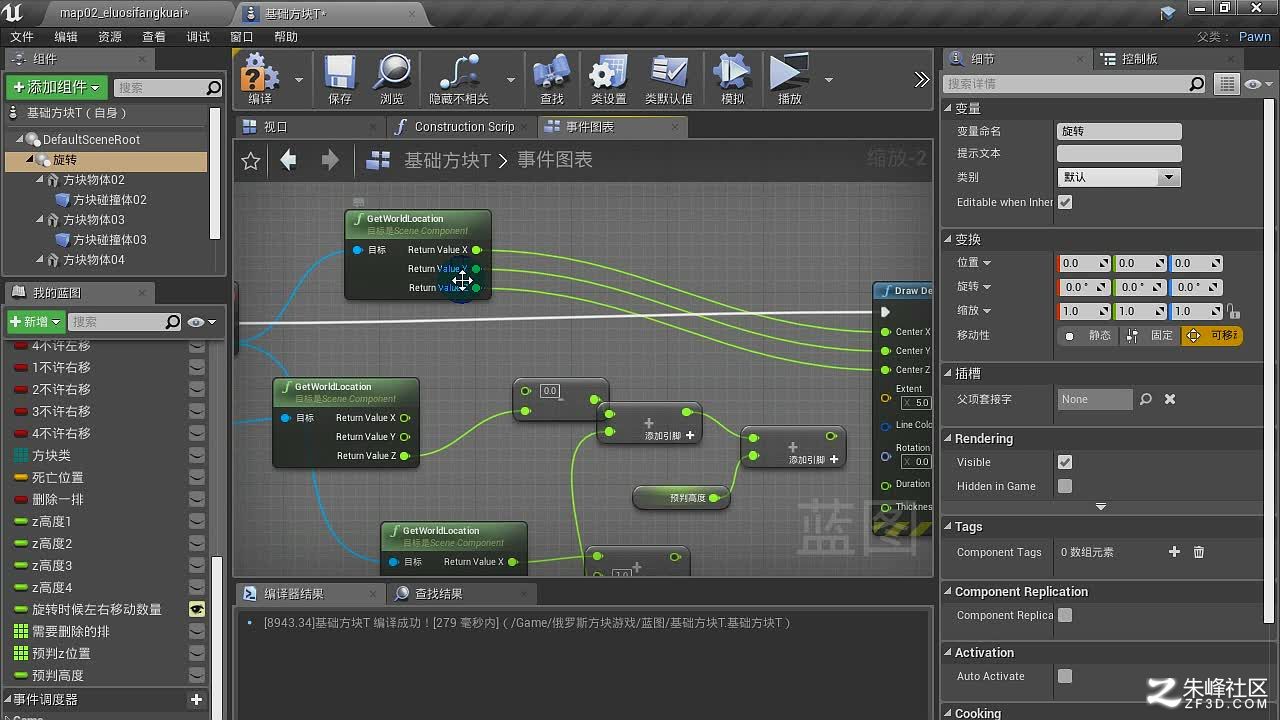Add new event dispatcher with plus icon
The width and height of the screenshot is (1280, 720).
[196, 700]
